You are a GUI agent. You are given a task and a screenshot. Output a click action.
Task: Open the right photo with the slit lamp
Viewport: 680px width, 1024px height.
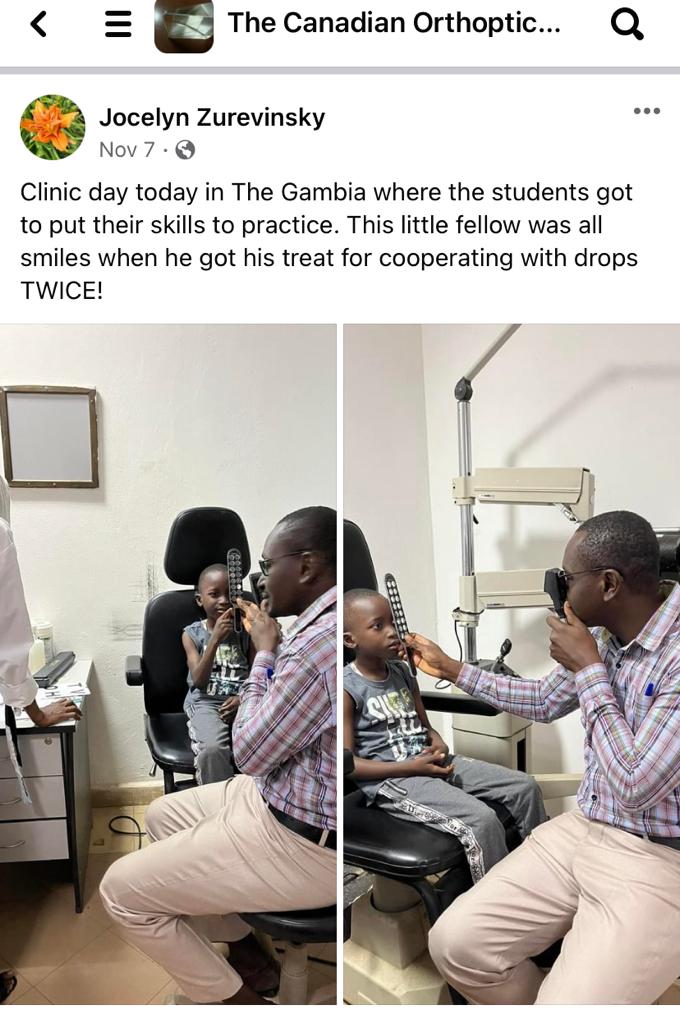511,664
